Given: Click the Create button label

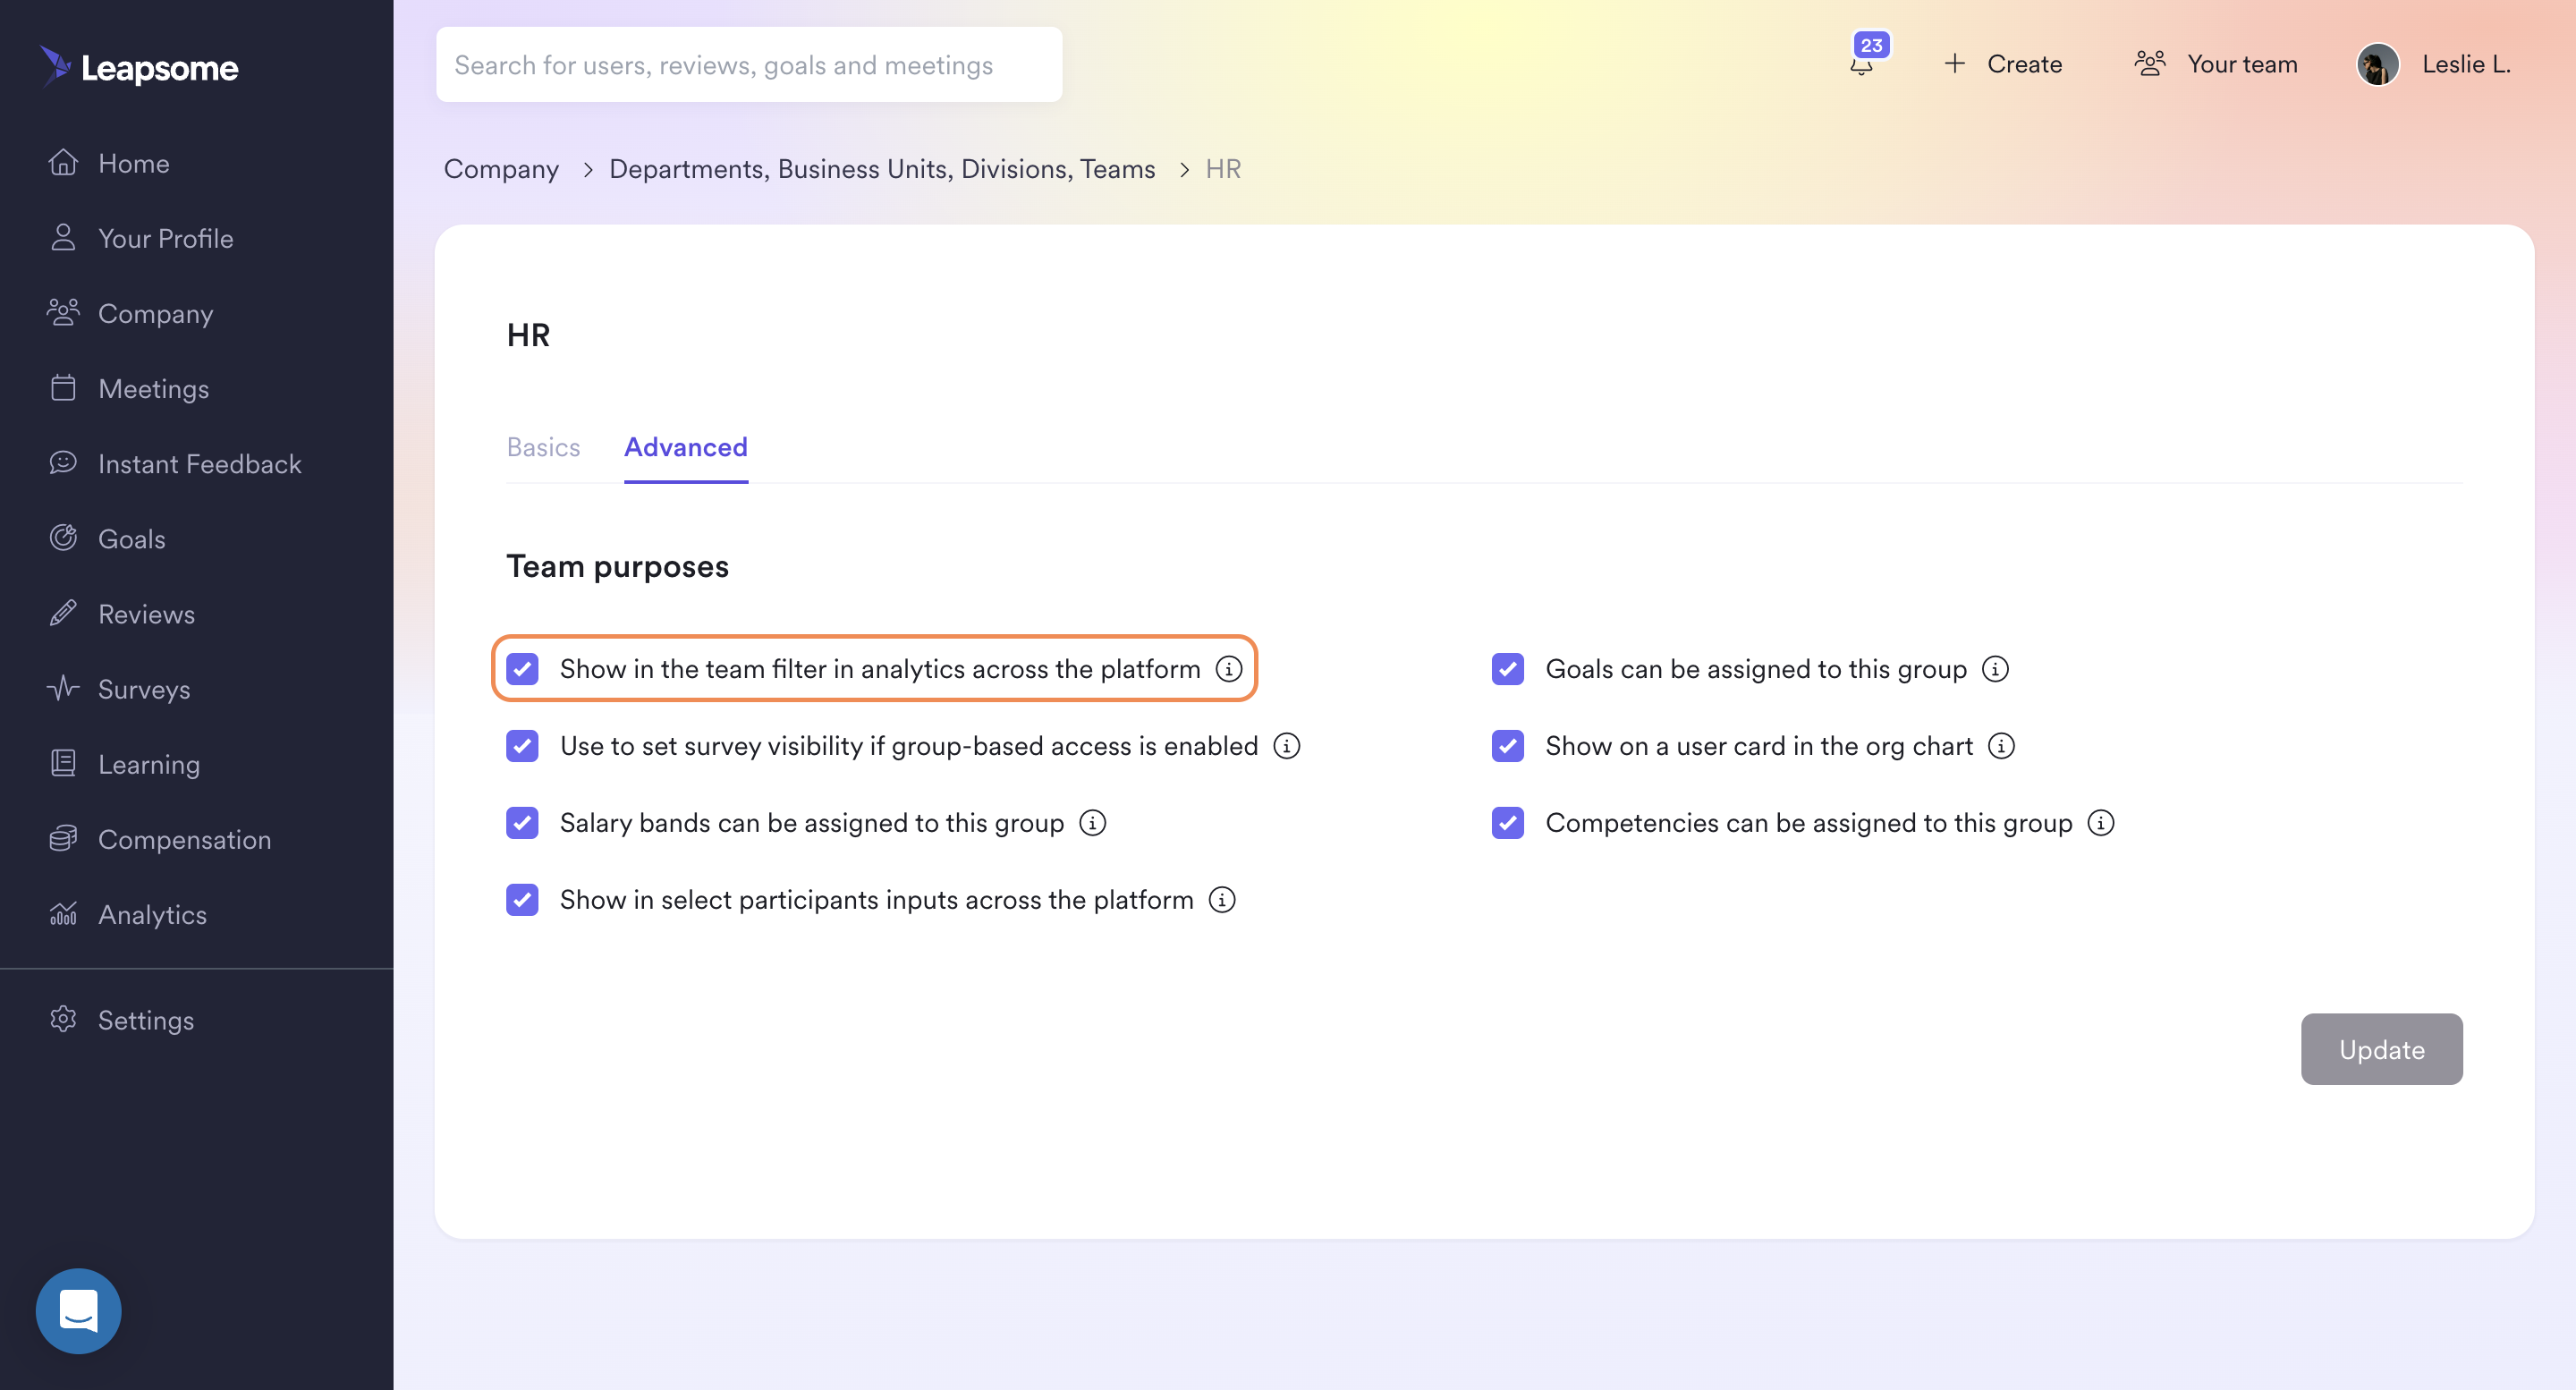Looking at the screenshot, I should [2024, 64].
